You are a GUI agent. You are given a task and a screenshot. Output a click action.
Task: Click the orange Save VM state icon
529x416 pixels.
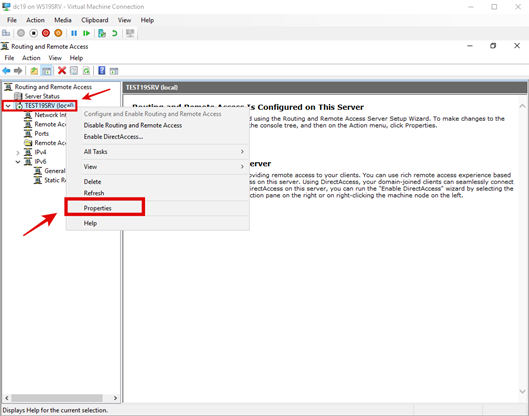coord(58,33)
